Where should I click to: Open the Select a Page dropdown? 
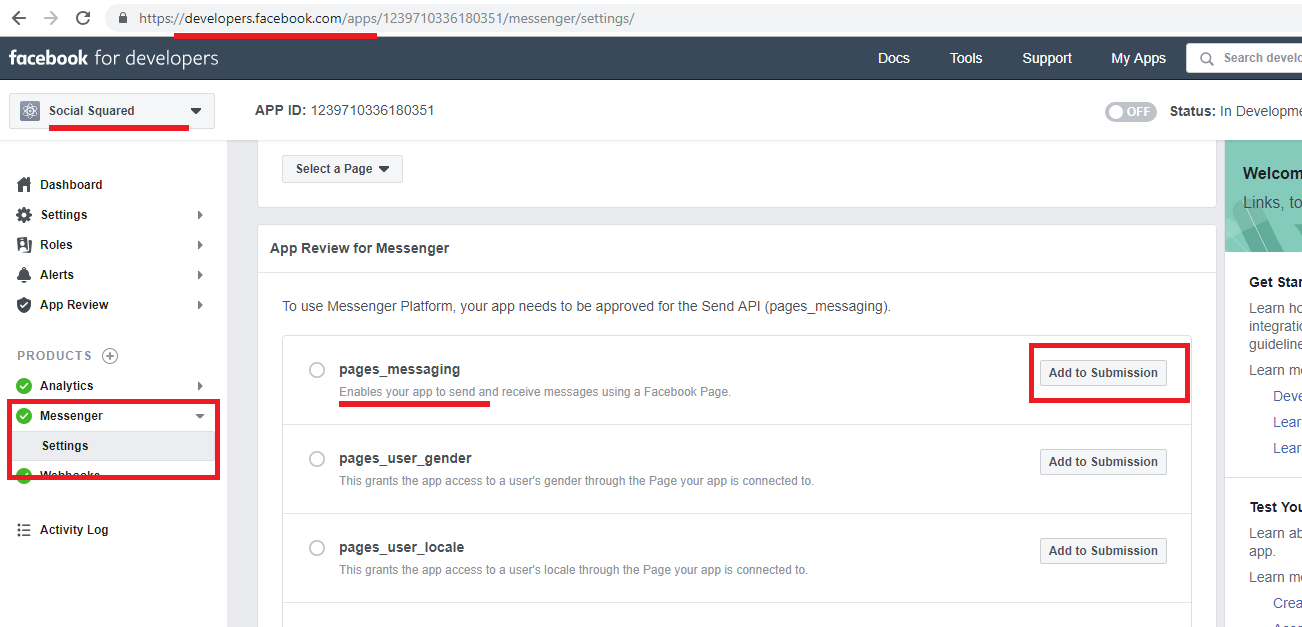point(342,169)
